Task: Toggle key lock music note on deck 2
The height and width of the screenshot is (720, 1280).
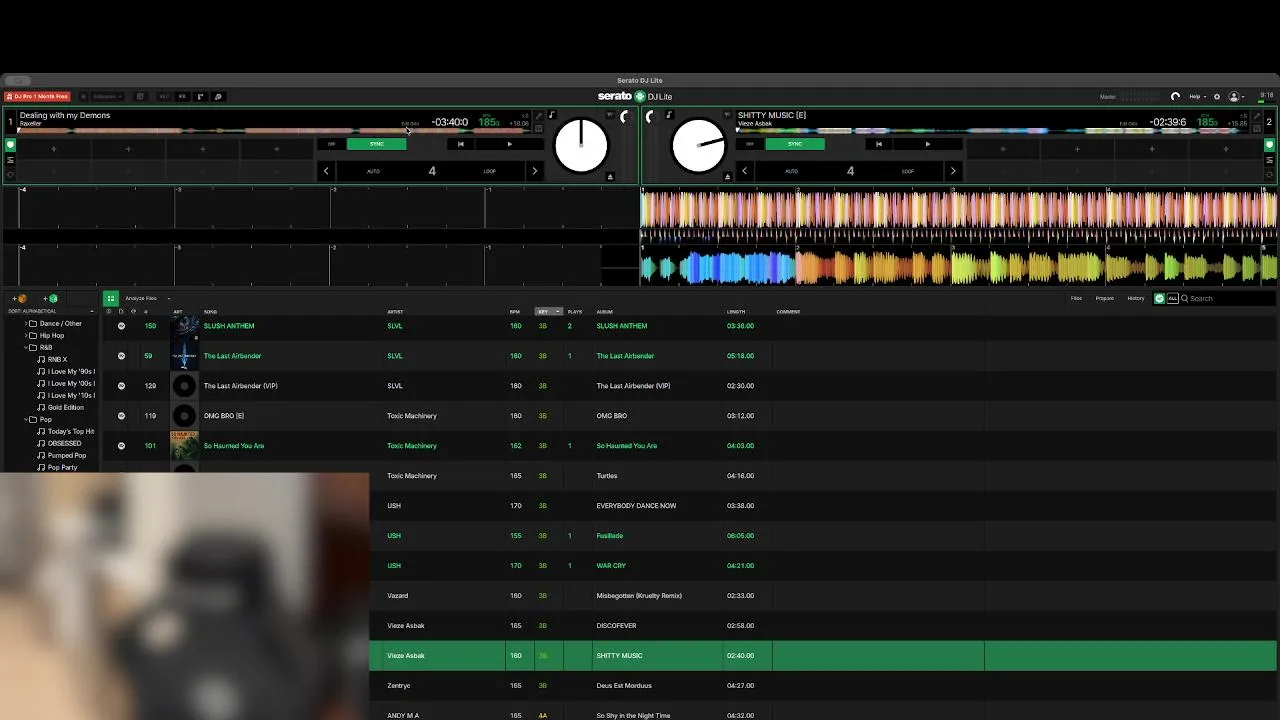Action: point(669,116)
